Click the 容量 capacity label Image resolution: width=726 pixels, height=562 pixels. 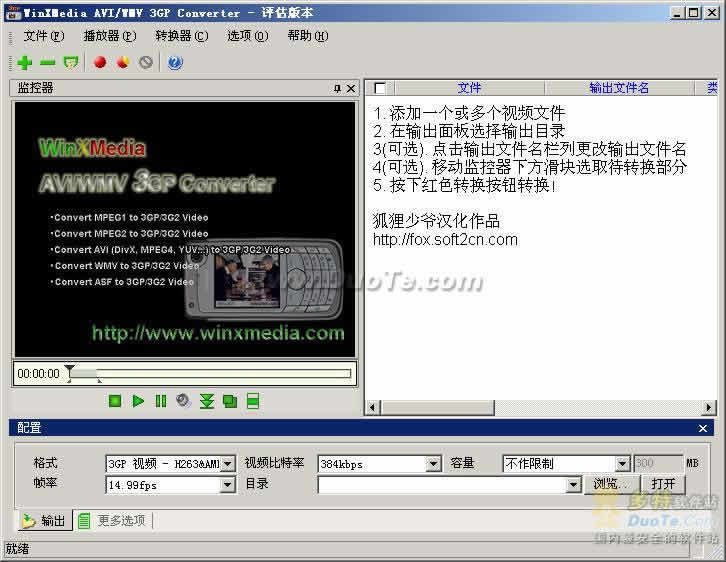462,463
